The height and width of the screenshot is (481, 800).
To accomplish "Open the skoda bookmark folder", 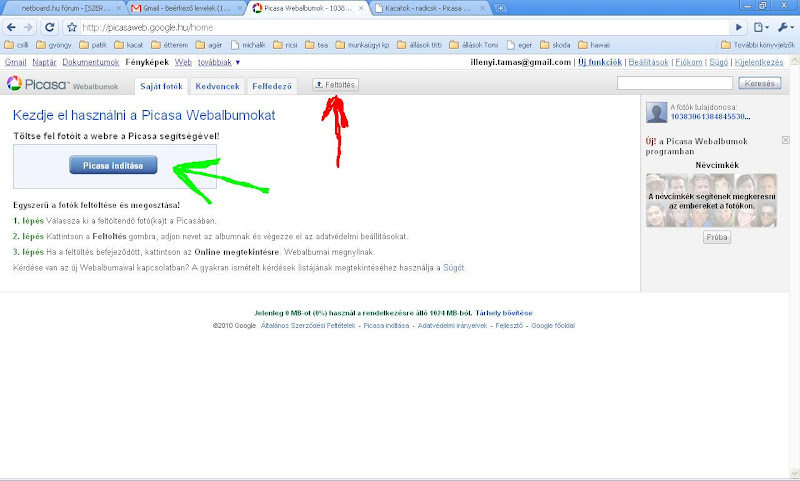I will coord(555,45).
